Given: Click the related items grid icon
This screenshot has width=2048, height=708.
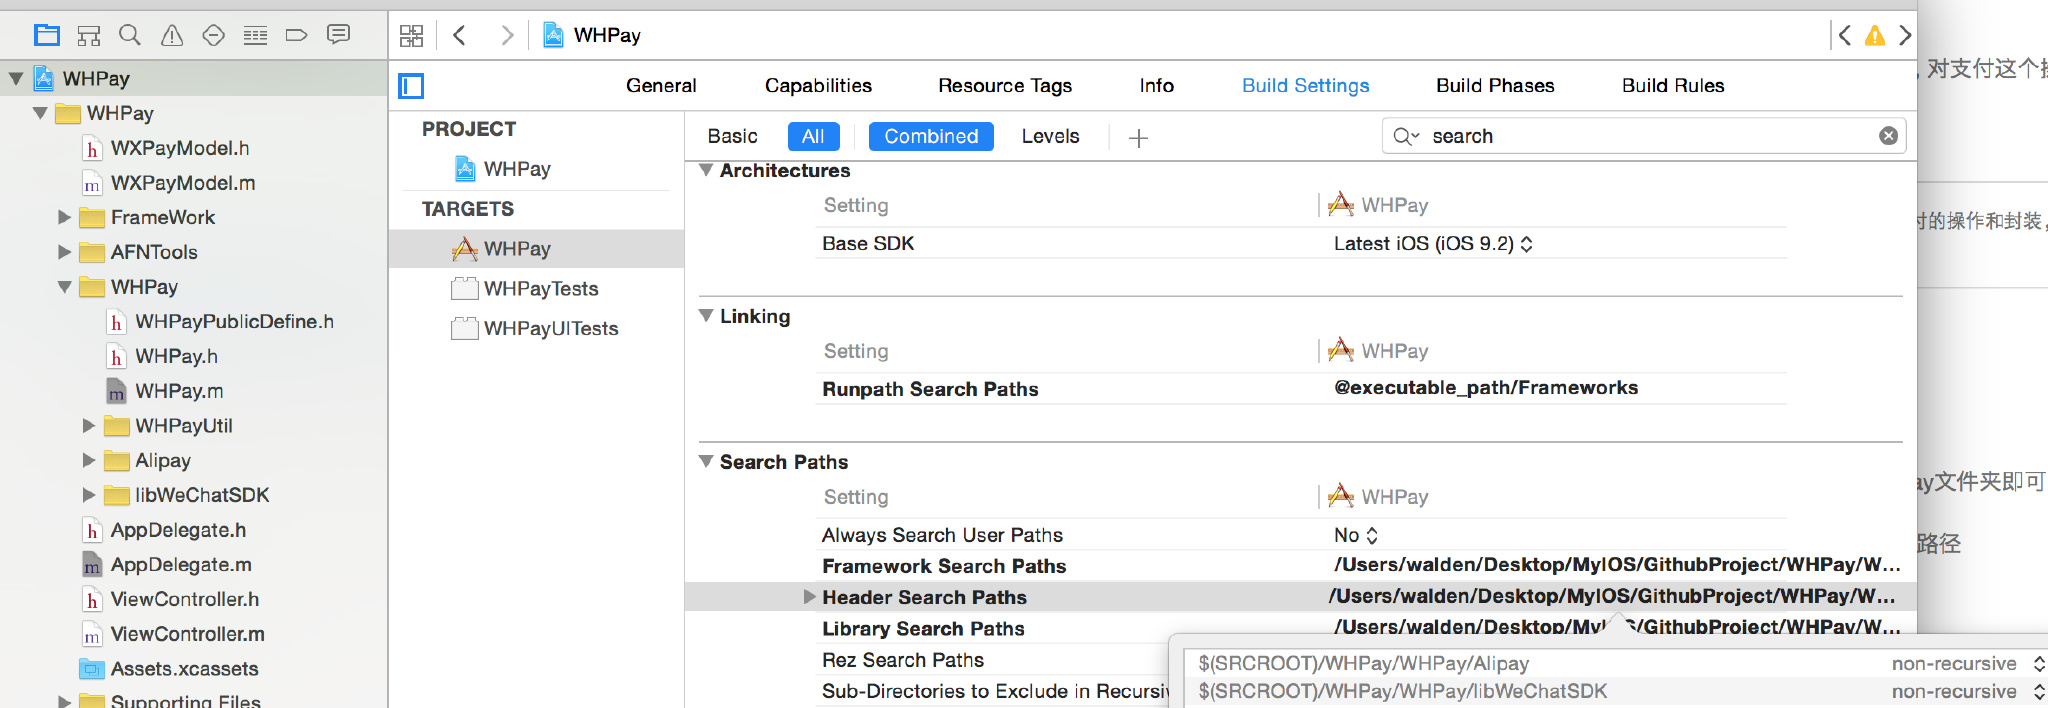Looking at the screenshot, I should [412, 36].
